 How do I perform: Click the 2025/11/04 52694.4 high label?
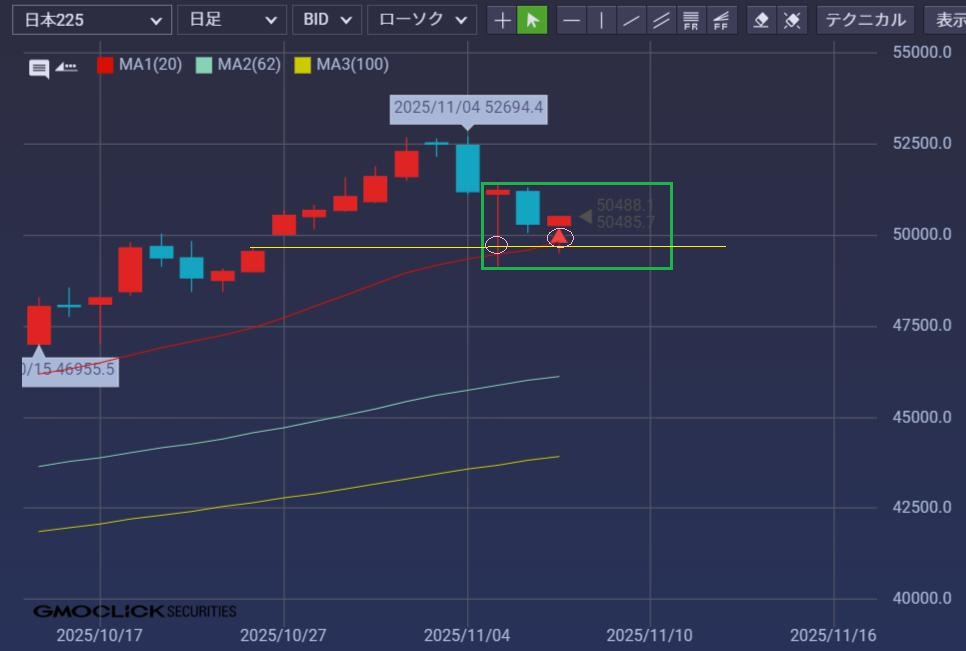pos(468,108)
